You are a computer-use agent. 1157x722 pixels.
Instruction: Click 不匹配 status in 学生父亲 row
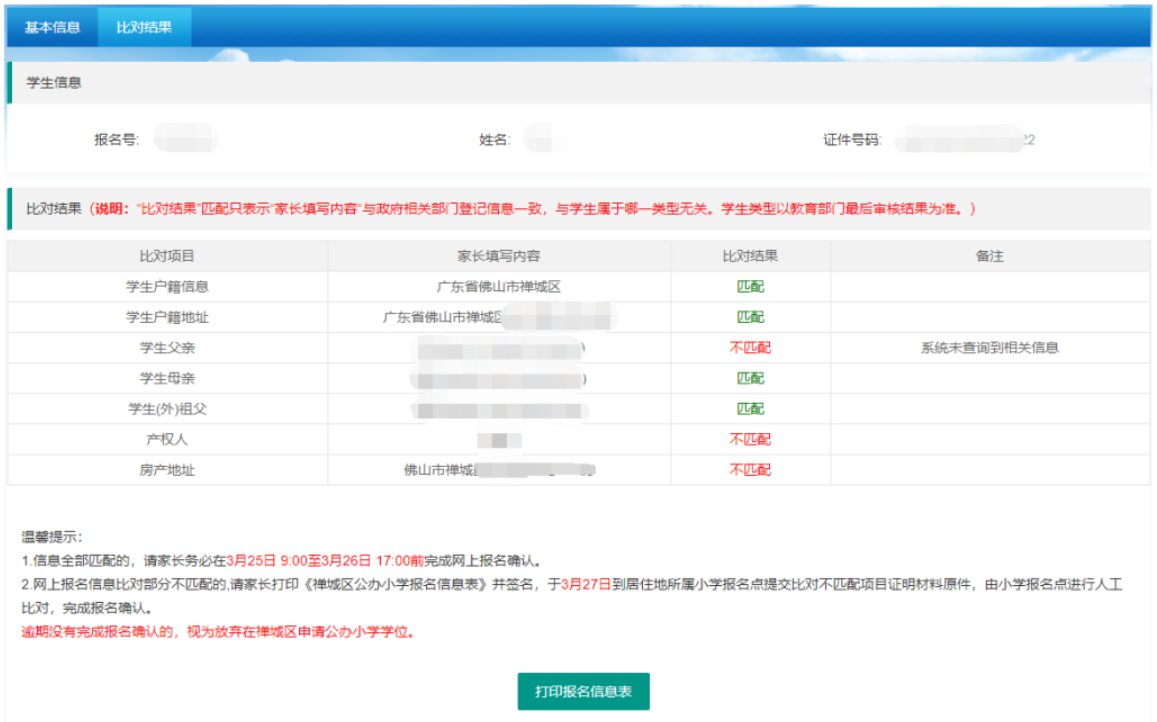tap(750, 348)
